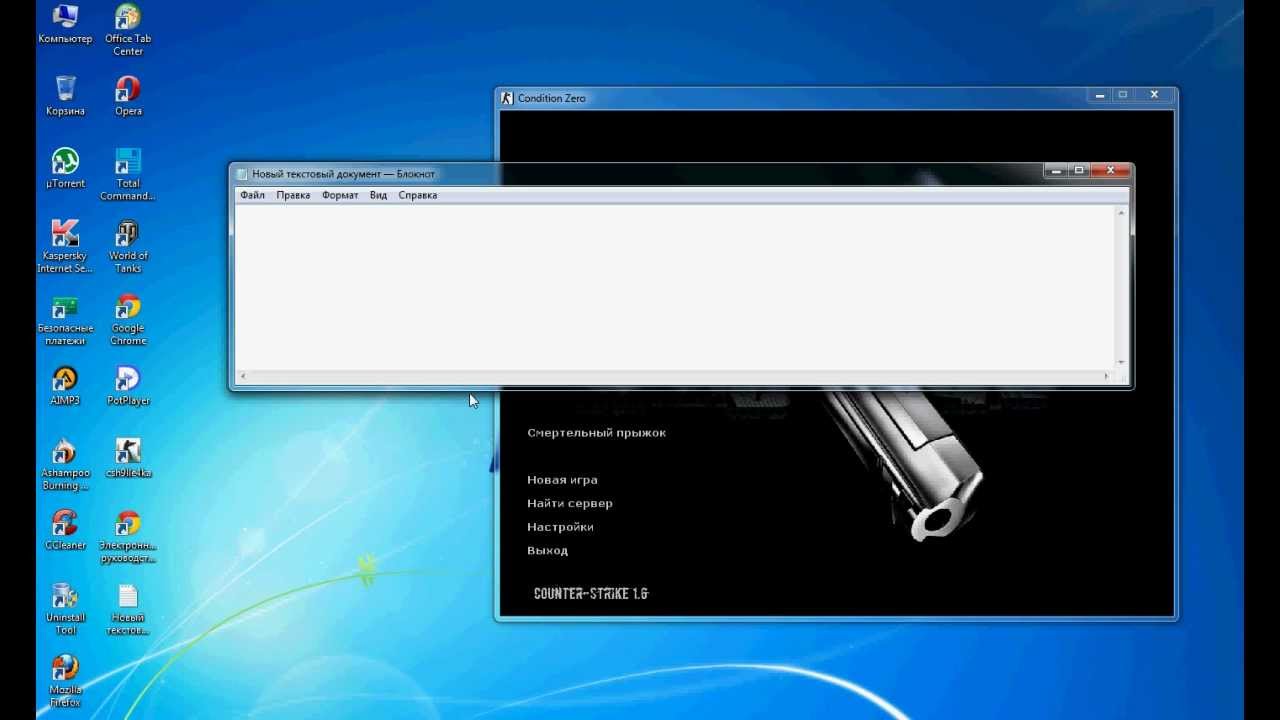Maximize the Notepad window
This screenshot has height=720, width=1280.
[x=1079, y=171]
